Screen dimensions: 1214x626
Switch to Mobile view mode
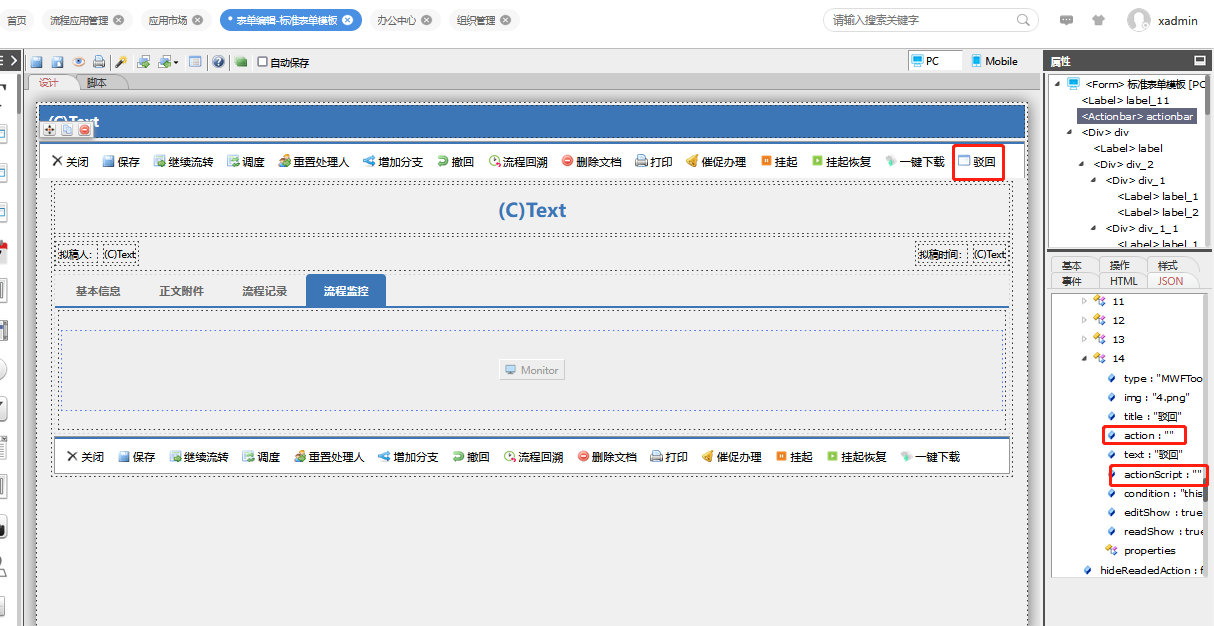point(994,61)
